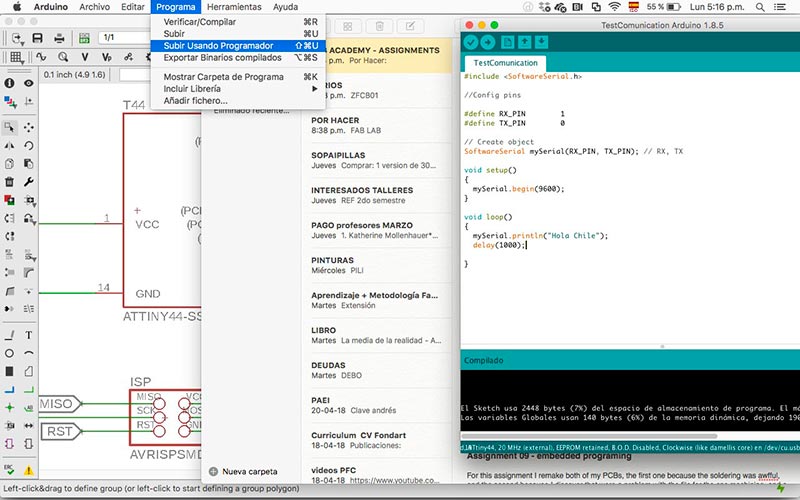Screen dimensions: 800x500
Task: Open the DEUDAS note
Action: [376, 370]
